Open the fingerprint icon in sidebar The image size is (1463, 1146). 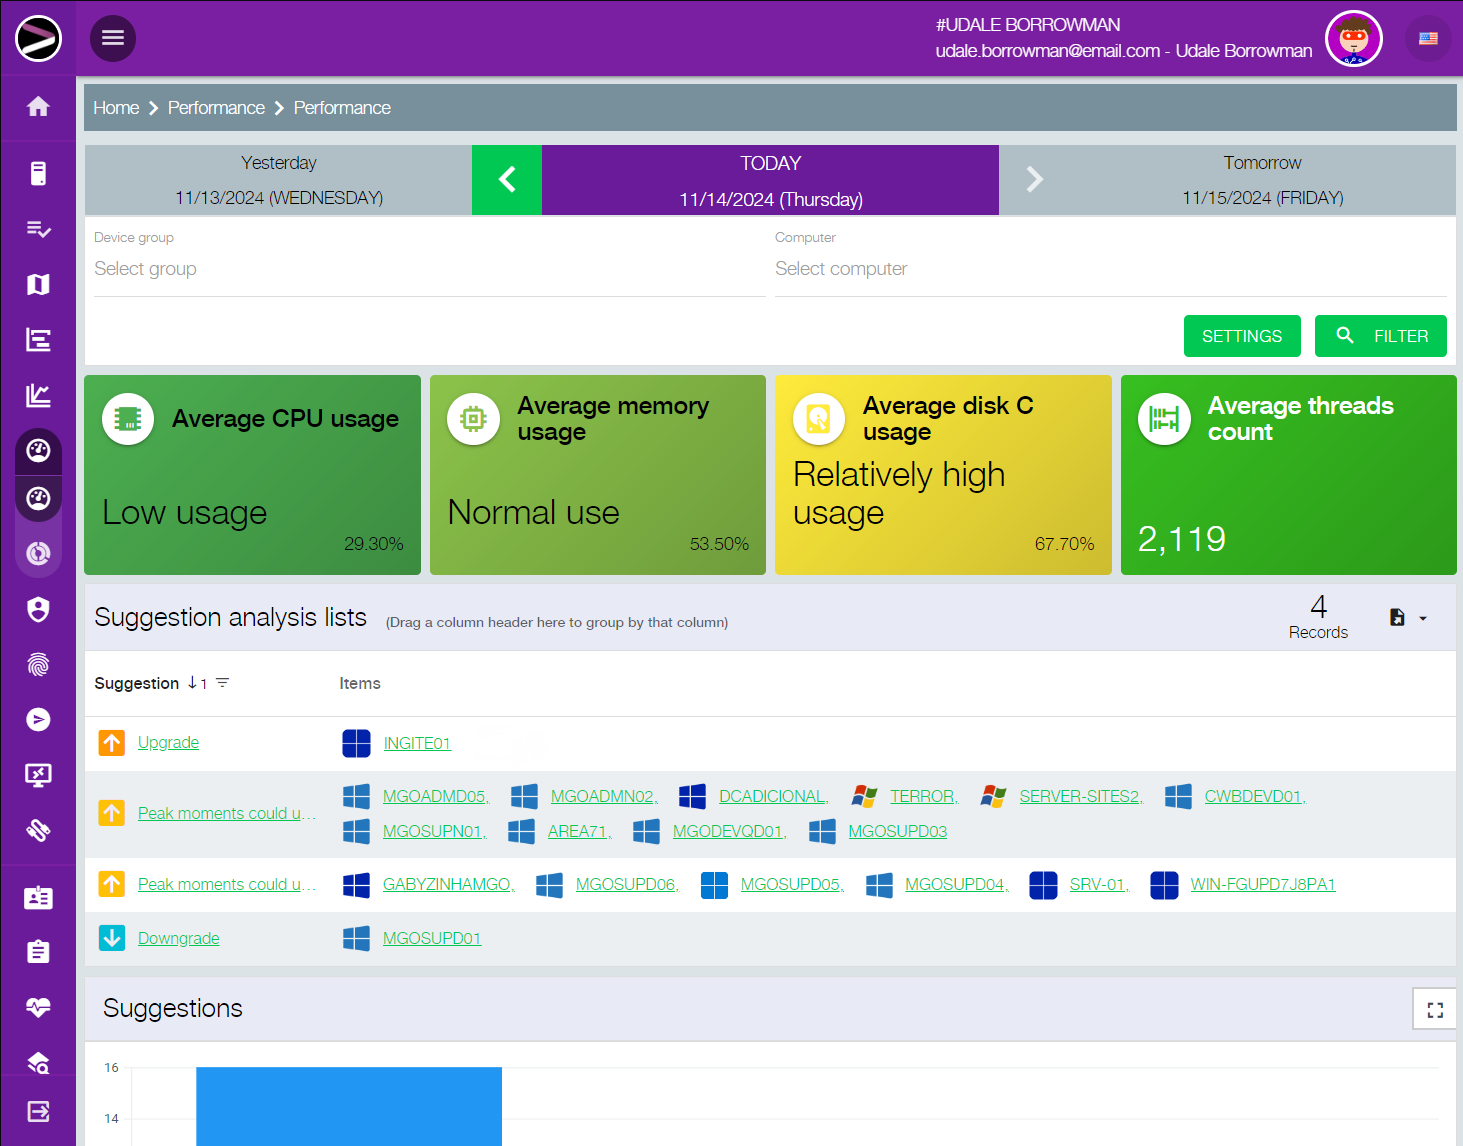(x=38, y=665)
